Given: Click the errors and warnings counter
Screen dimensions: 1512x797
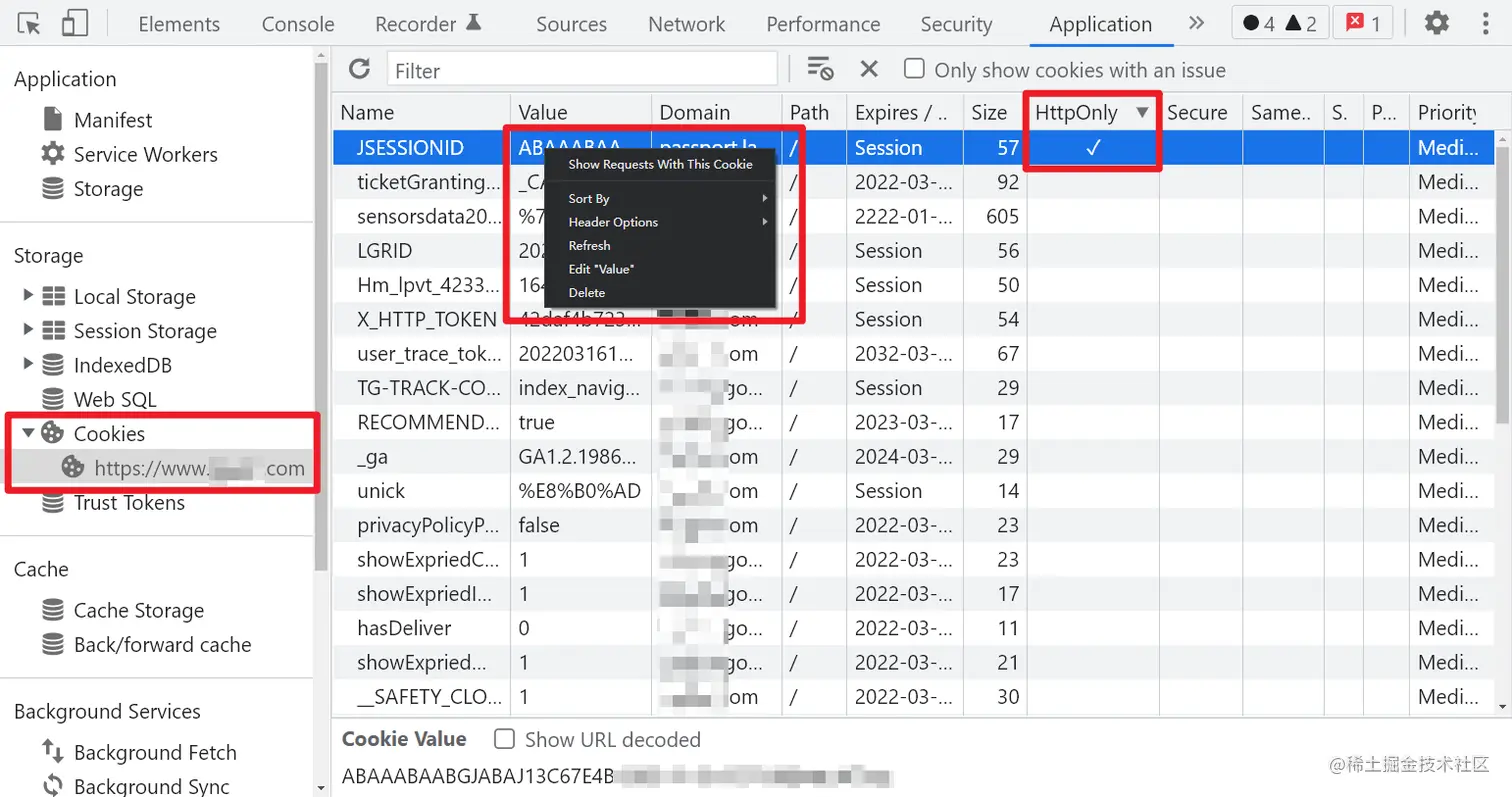Looking at the screenshot, I should tap(1280, 23).
